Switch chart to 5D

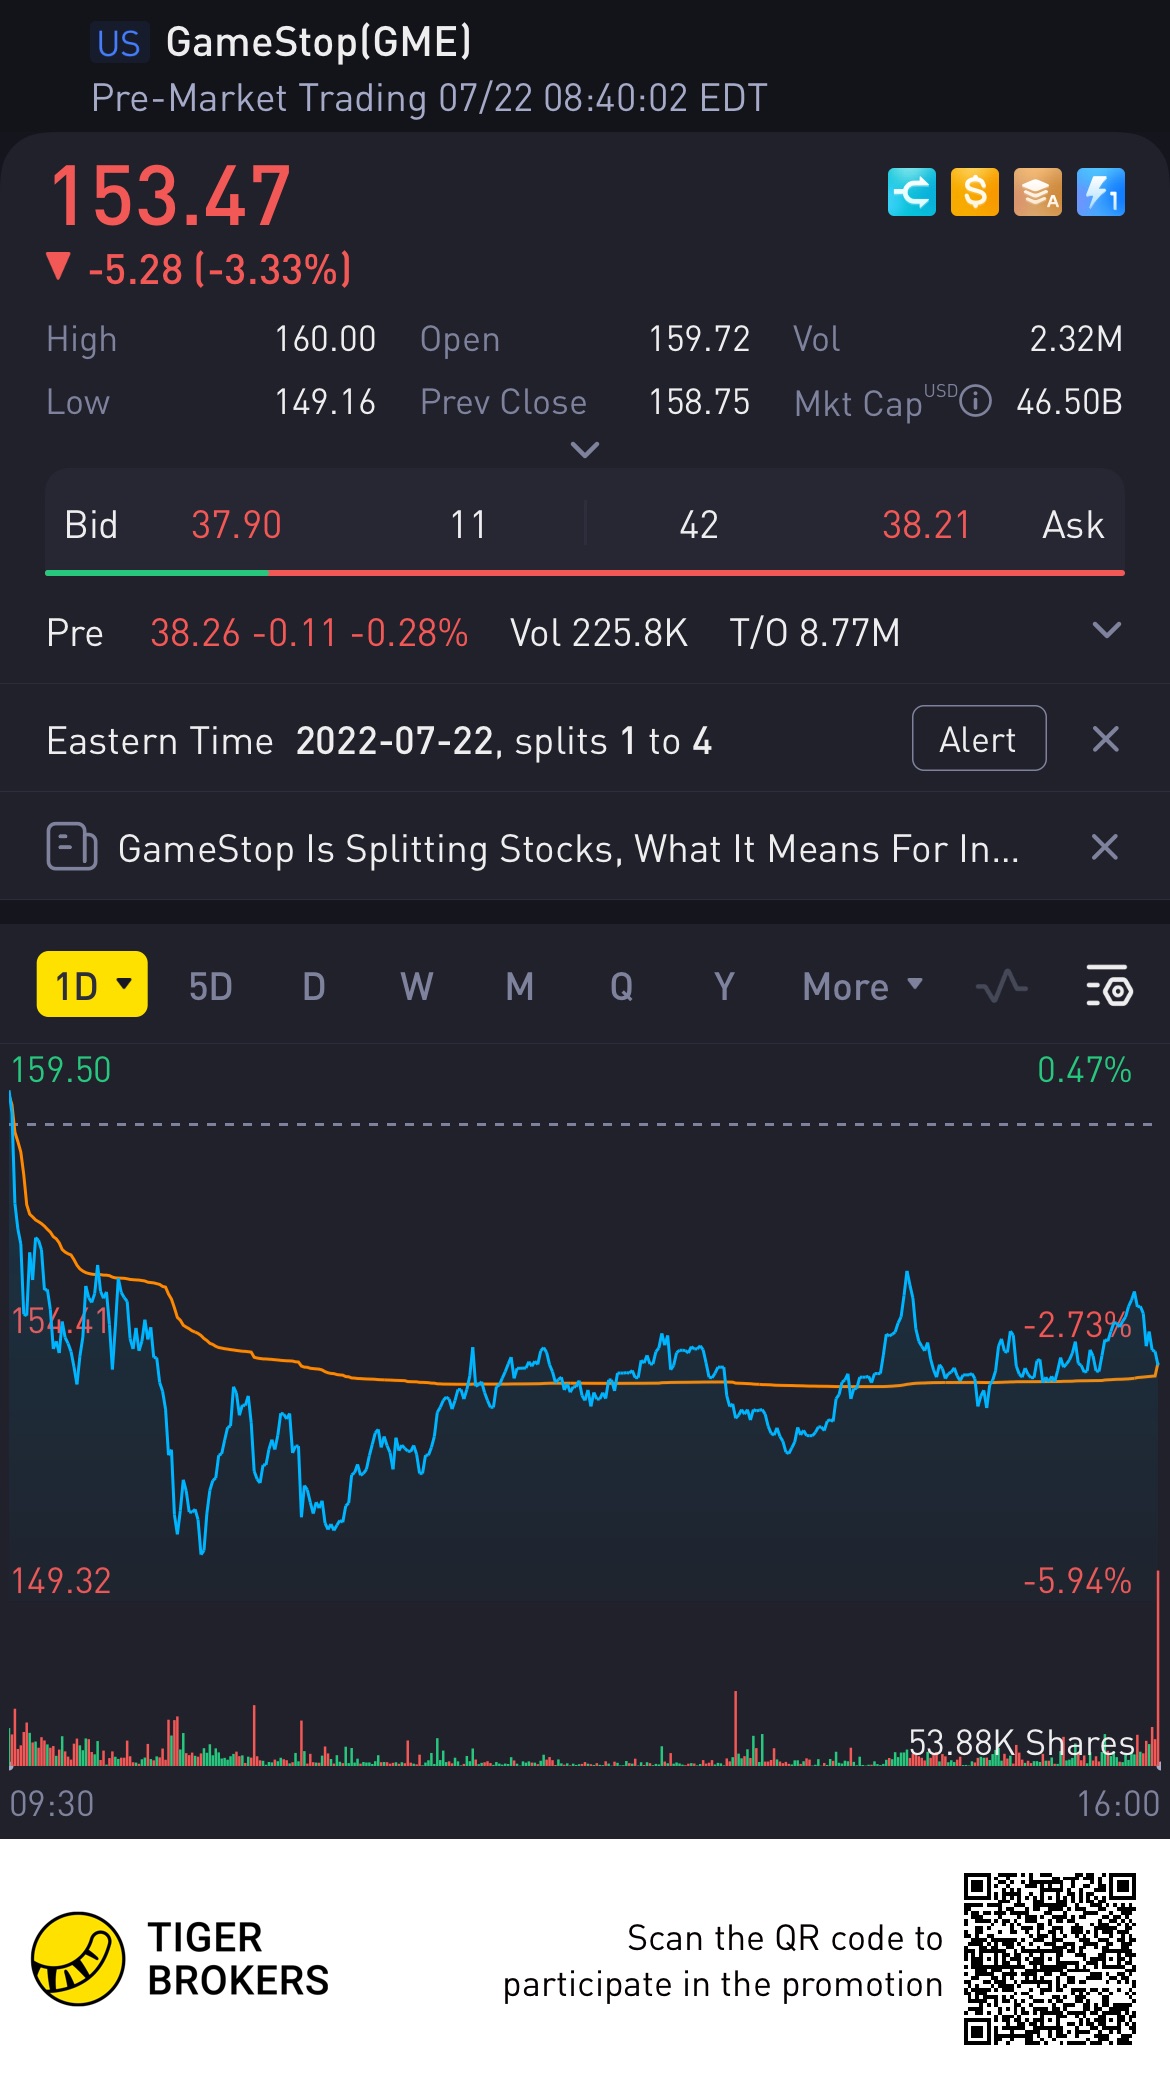(211, 987)
